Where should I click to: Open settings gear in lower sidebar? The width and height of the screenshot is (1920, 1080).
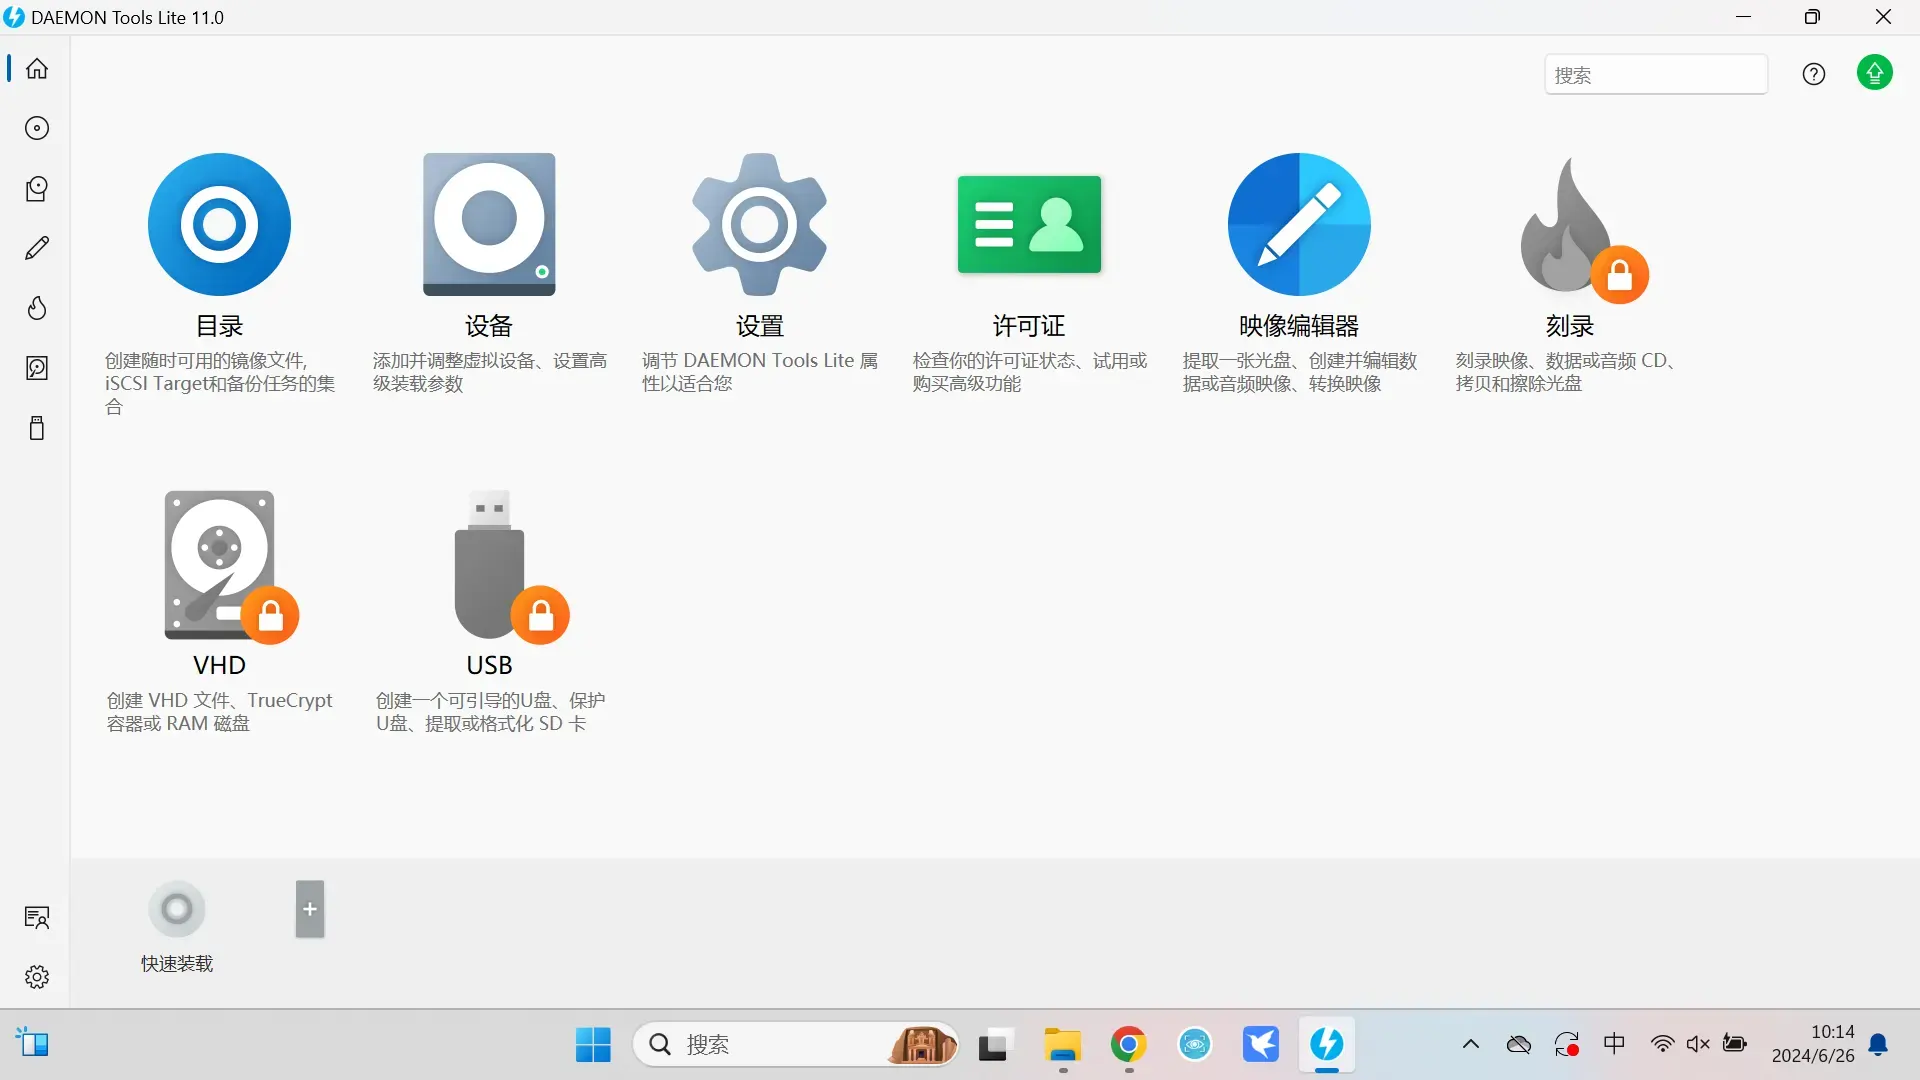pos(37,977)
